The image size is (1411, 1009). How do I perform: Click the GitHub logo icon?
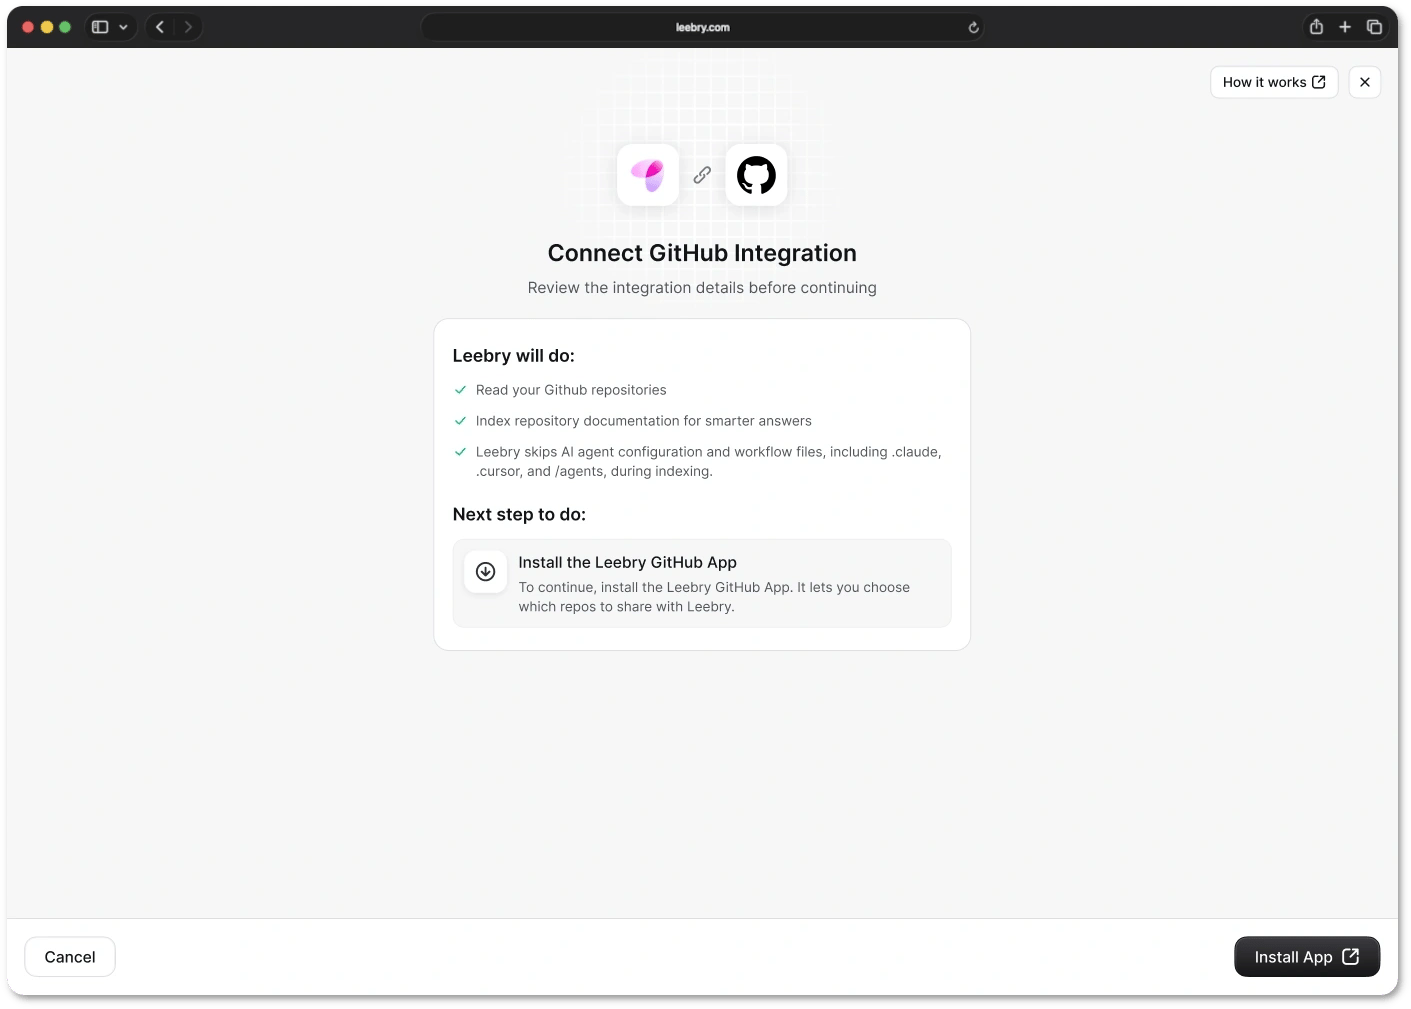click(x=756, y=175)
